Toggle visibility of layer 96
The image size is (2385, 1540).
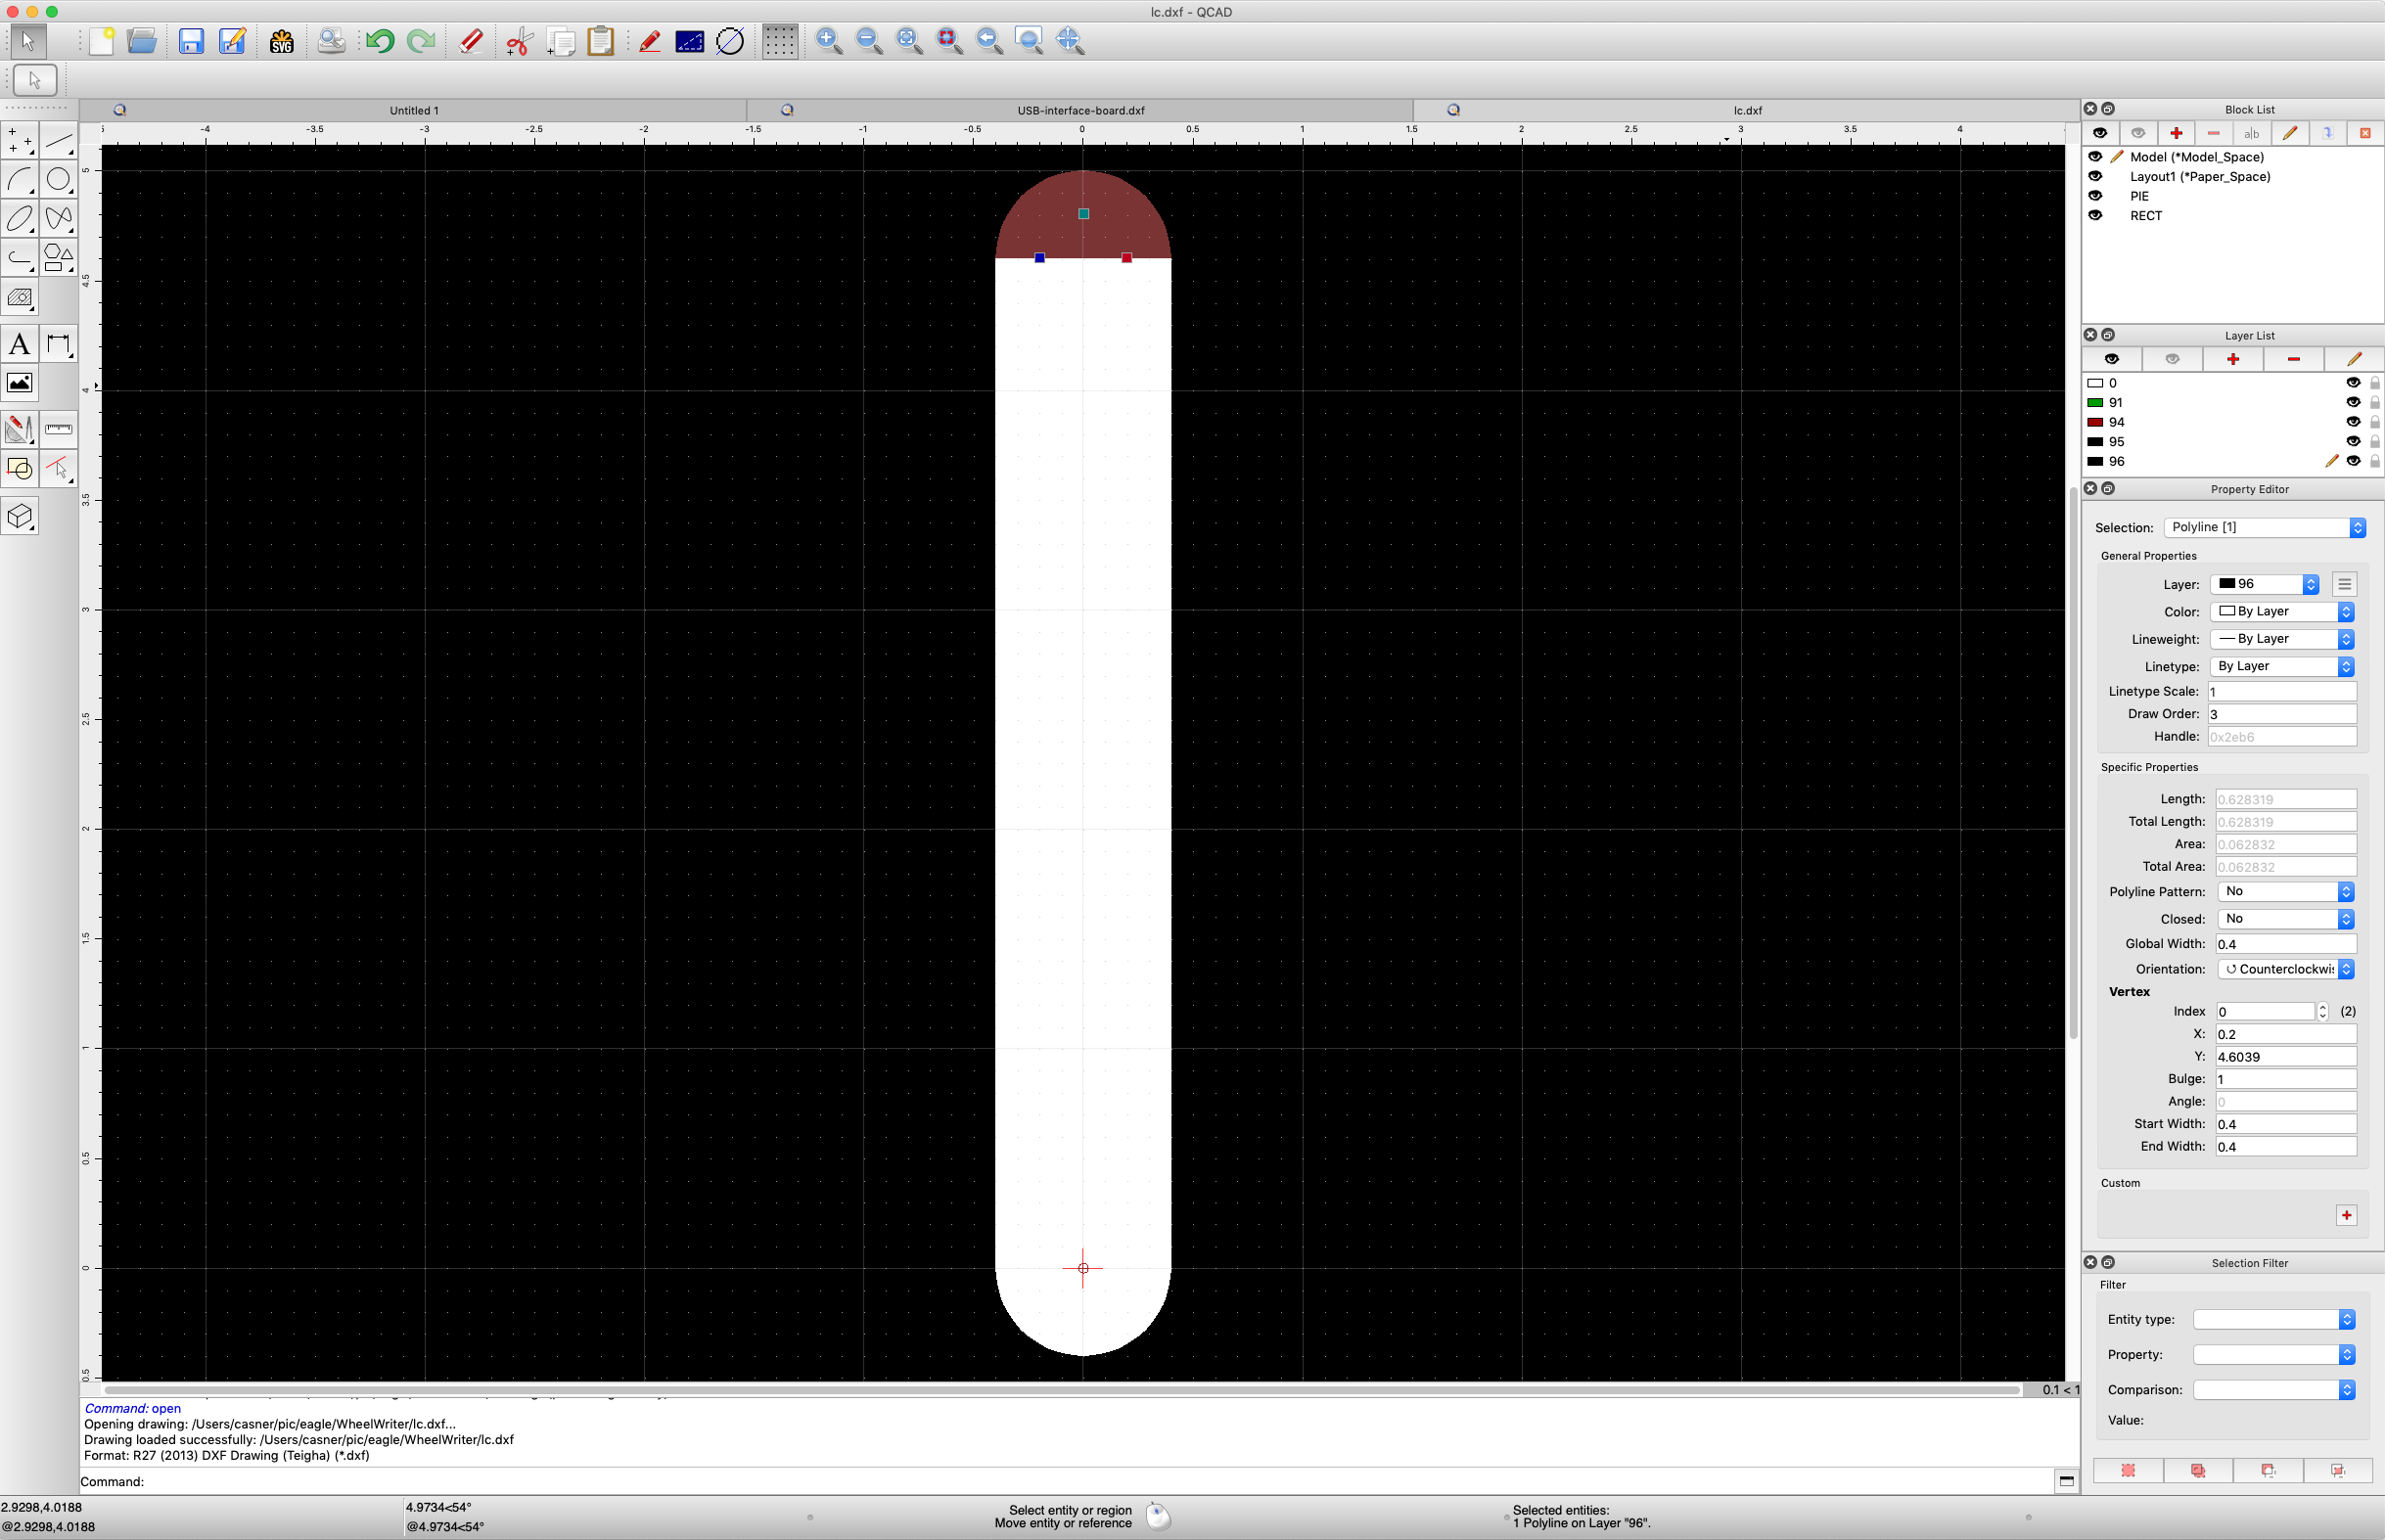[2353, 461]
